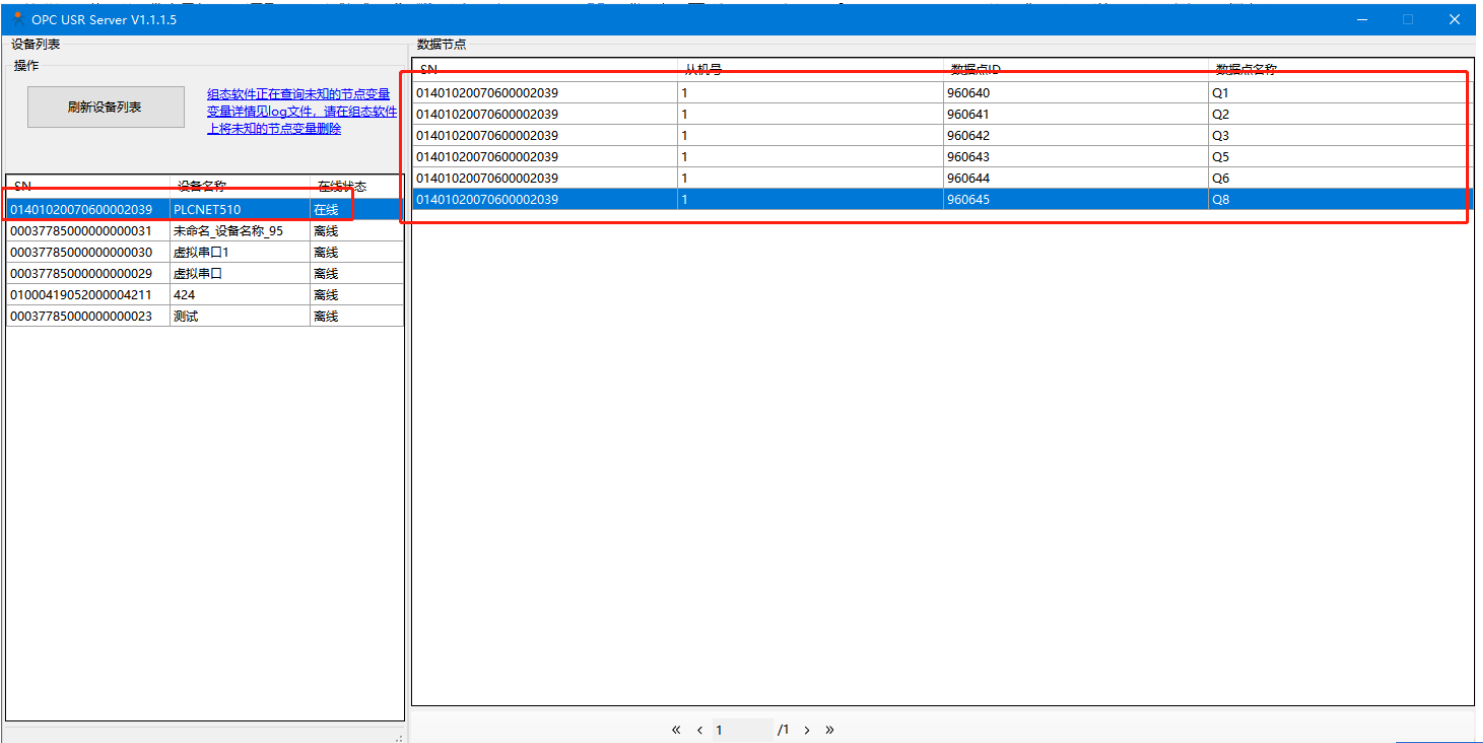Close the OPC USR Server window
This screenshot has width=1483, height=743.
pyautogui.click(x=1454, y=19)
